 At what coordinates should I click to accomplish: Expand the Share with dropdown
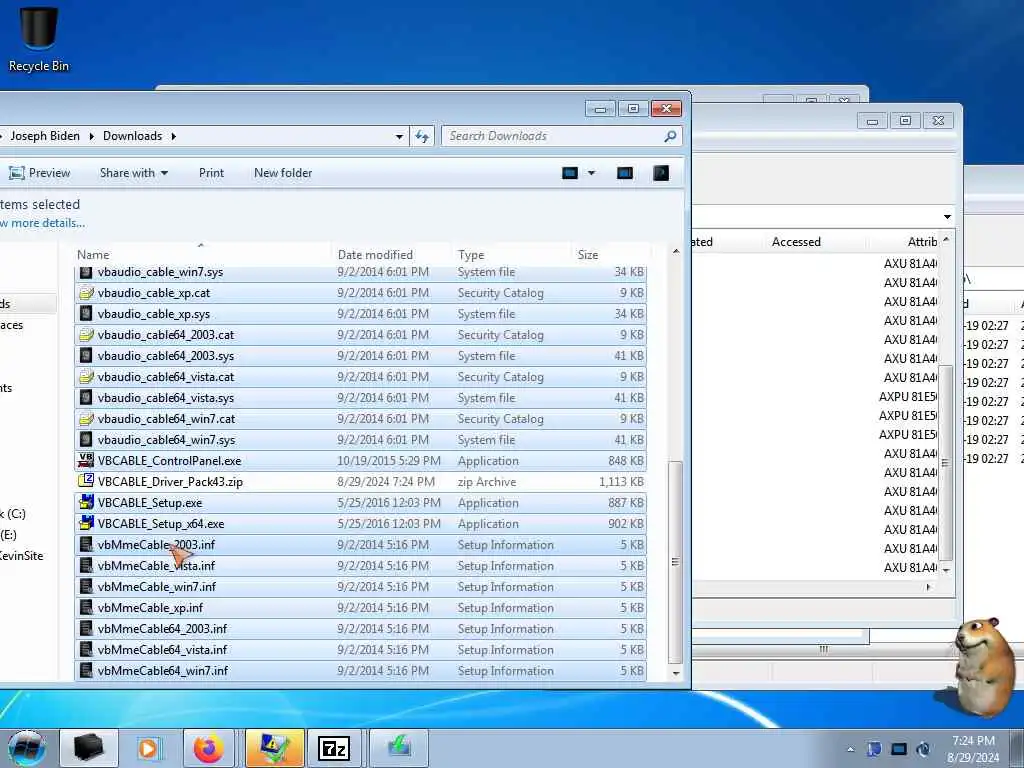(165, 173)
